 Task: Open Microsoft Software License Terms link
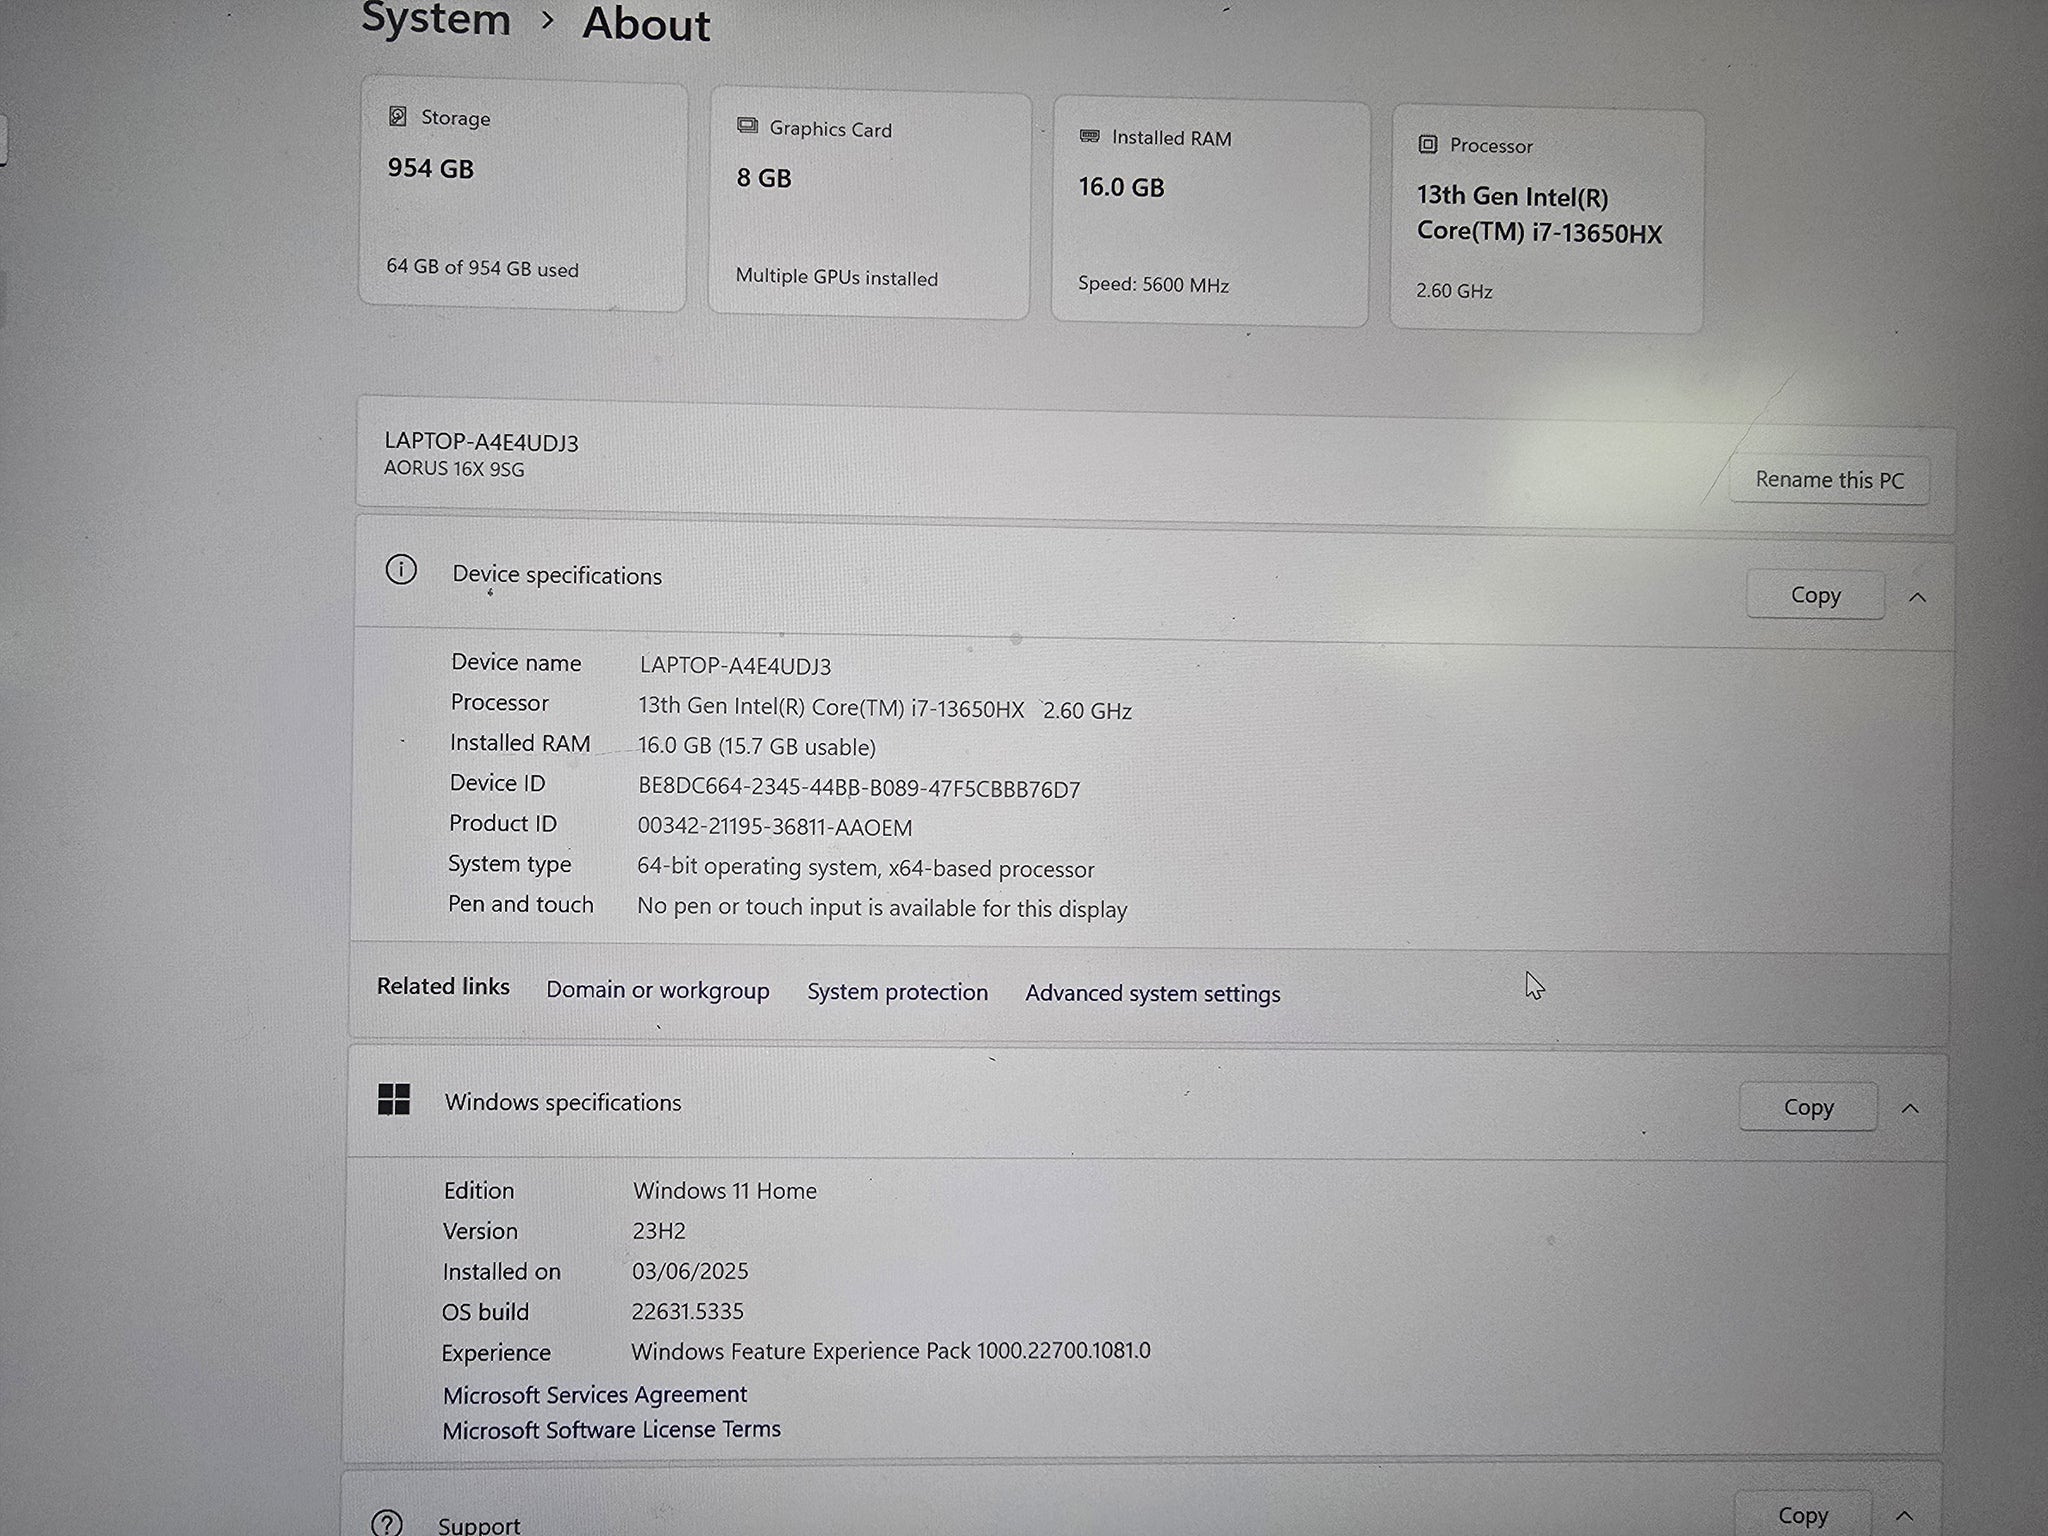[x=611, y=1430]
